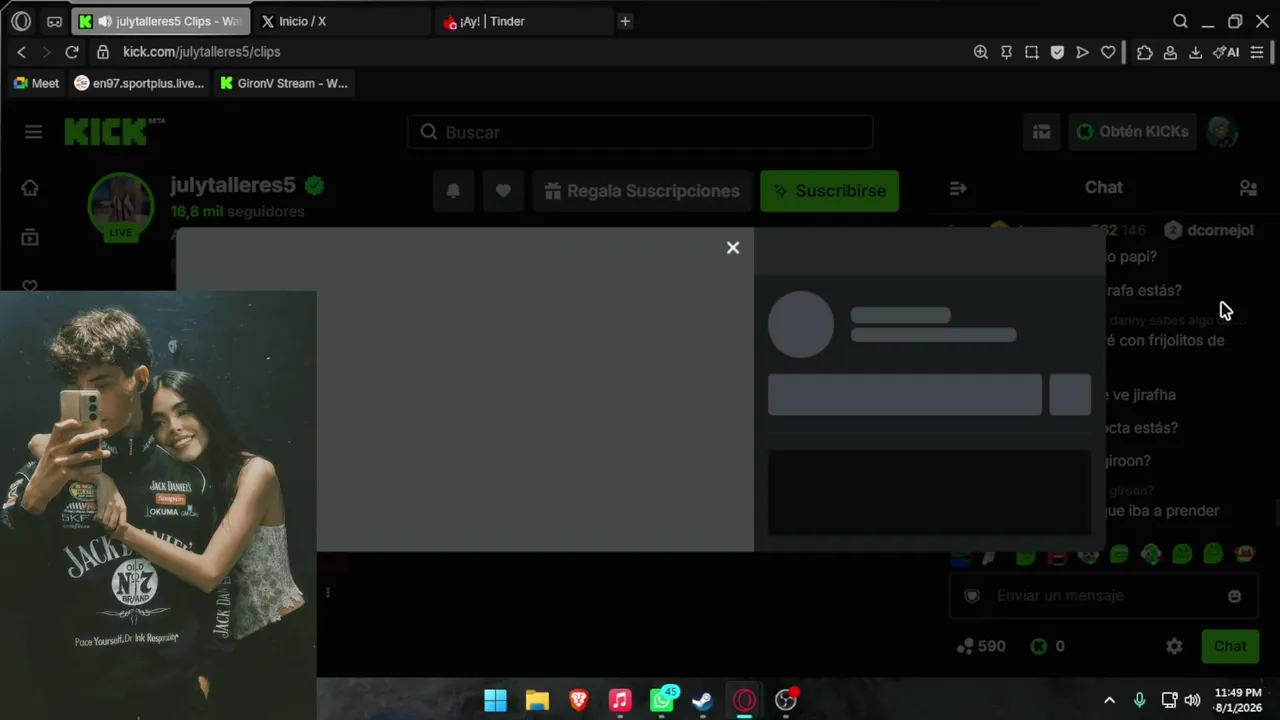Go back to the previous page
This screenshot has height=720, width=1280.
coord(22,52)
